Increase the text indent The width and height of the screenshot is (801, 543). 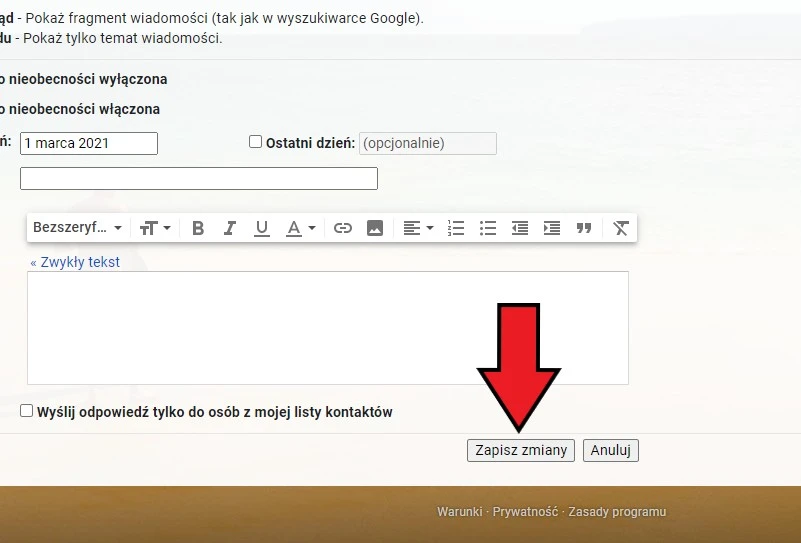[552, 228]
